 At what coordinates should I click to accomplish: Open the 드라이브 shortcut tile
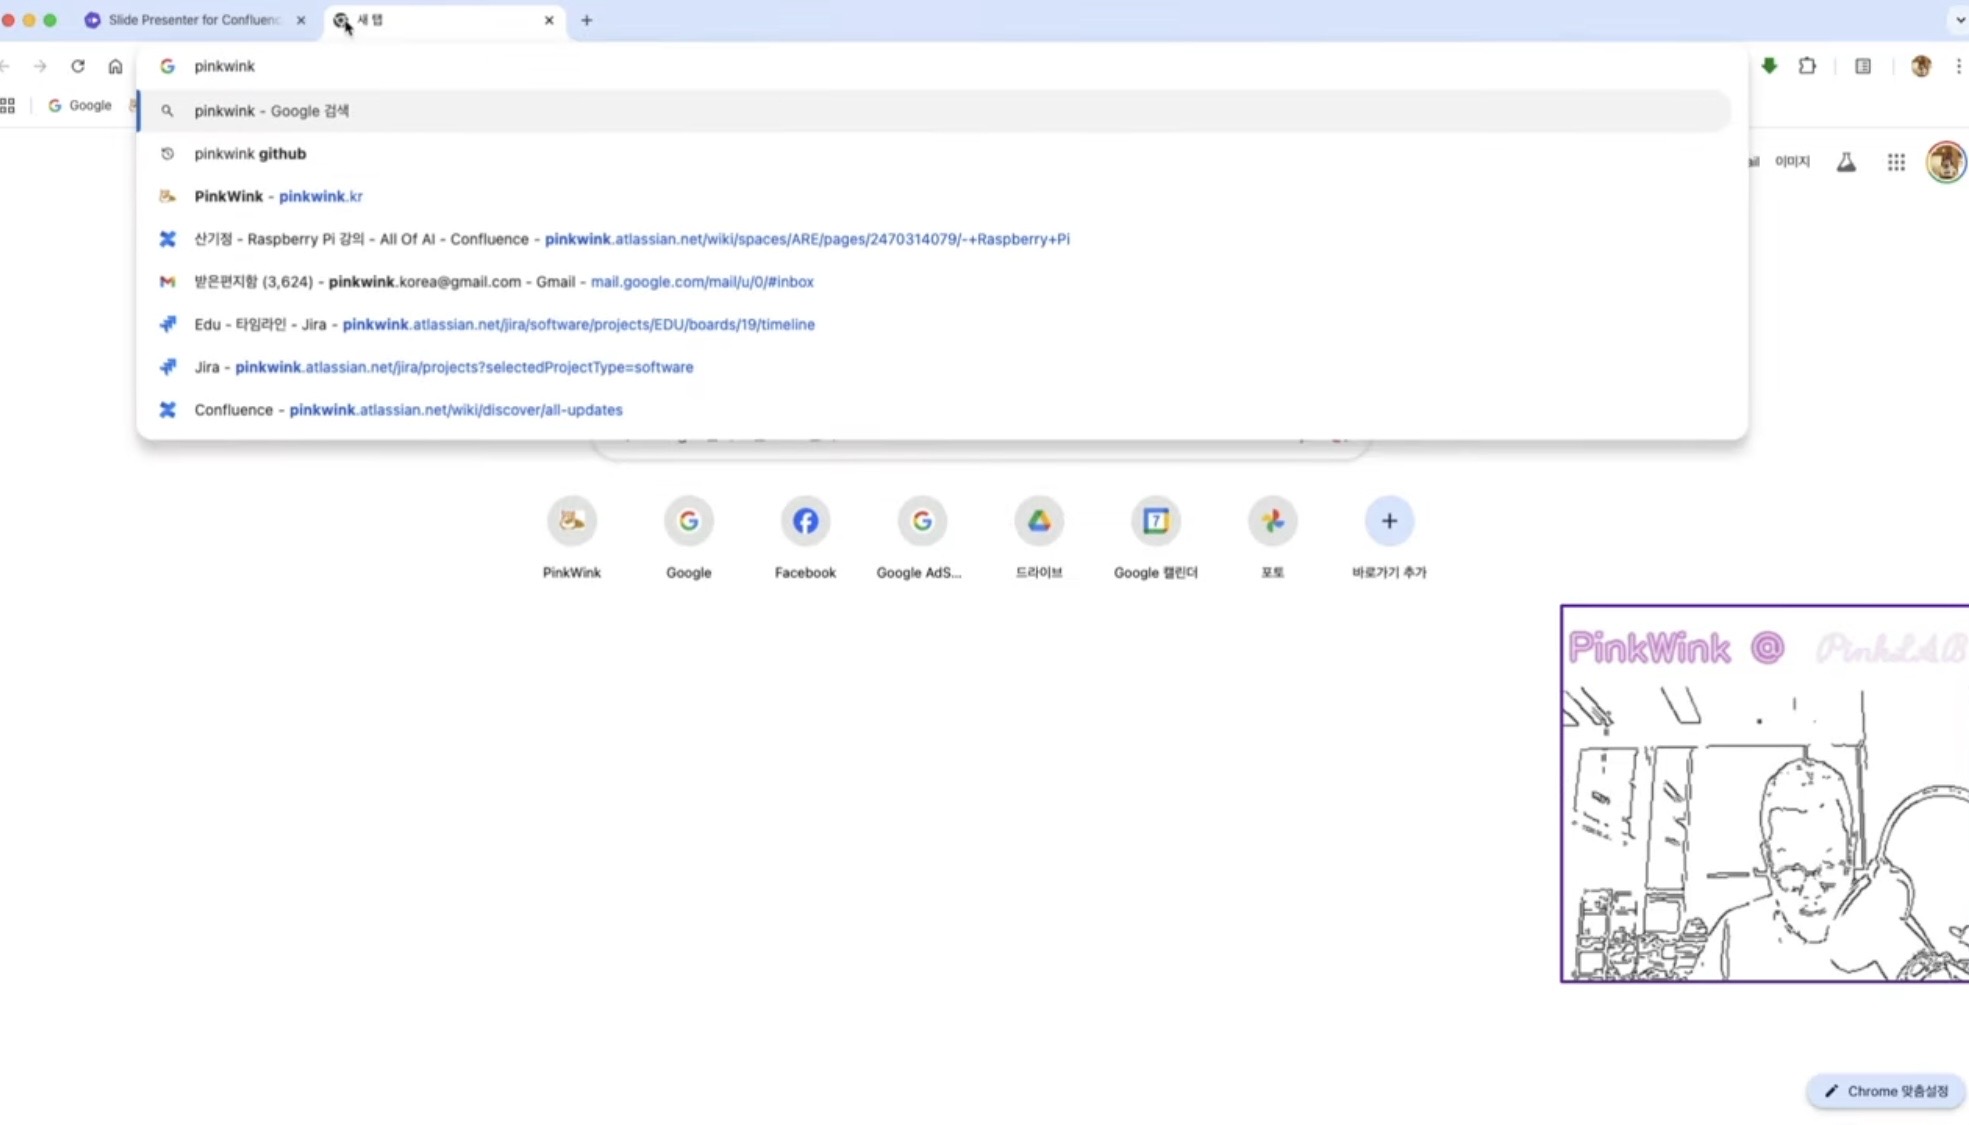click(x=1039, y=537)
